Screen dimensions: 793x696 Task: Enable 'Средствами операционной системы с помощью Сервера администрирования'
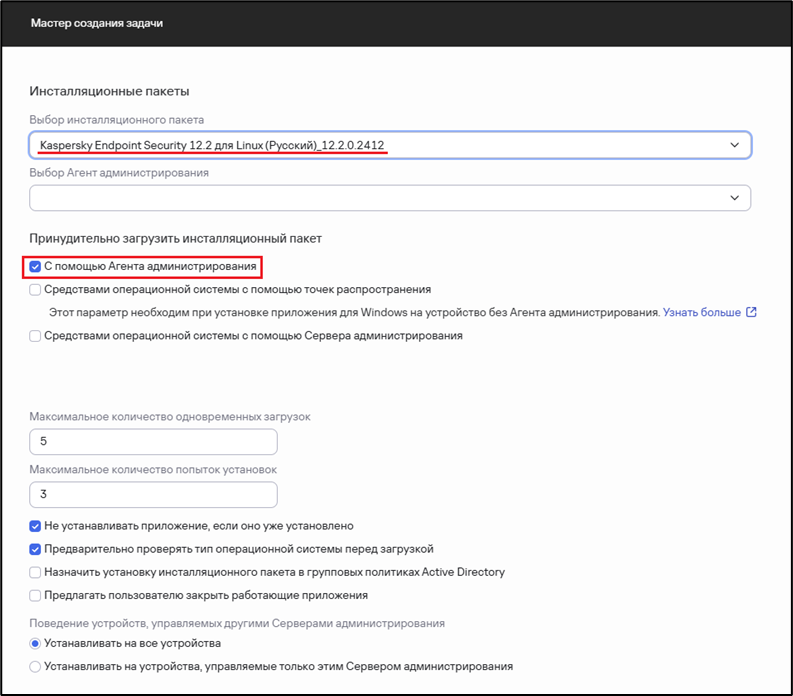pos(35,336)
